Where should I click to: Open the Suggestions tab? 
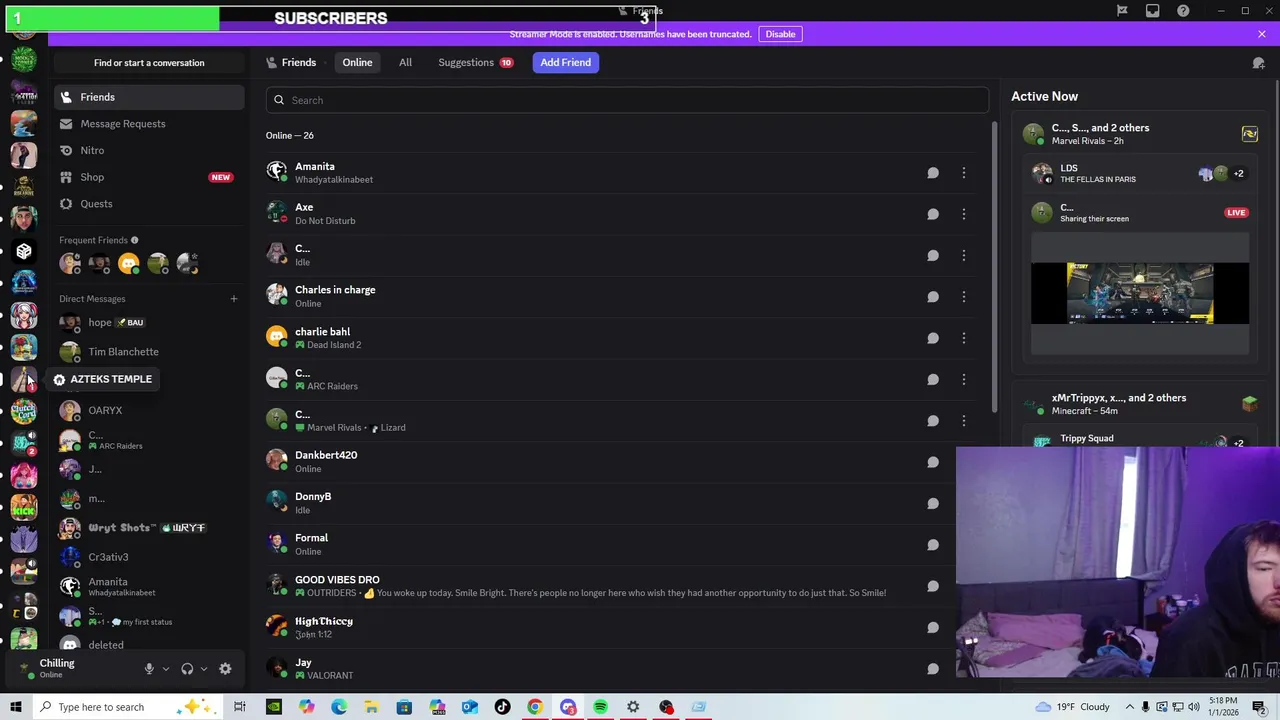tap(475, 62)
